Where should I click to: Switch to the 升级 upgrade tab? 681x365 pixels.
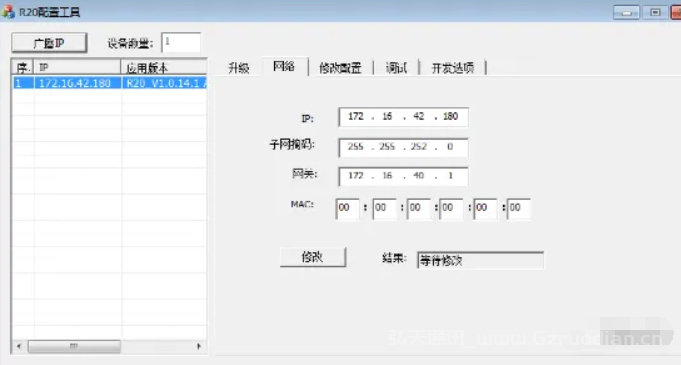[239, 68]
